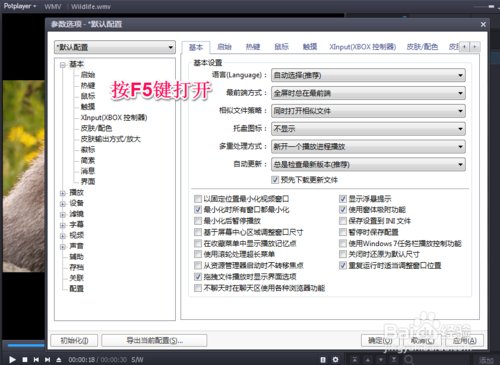Click the Play button in the player bar
Image resolution: width=500 pixels, height=365 pixels.
[12, 360]
